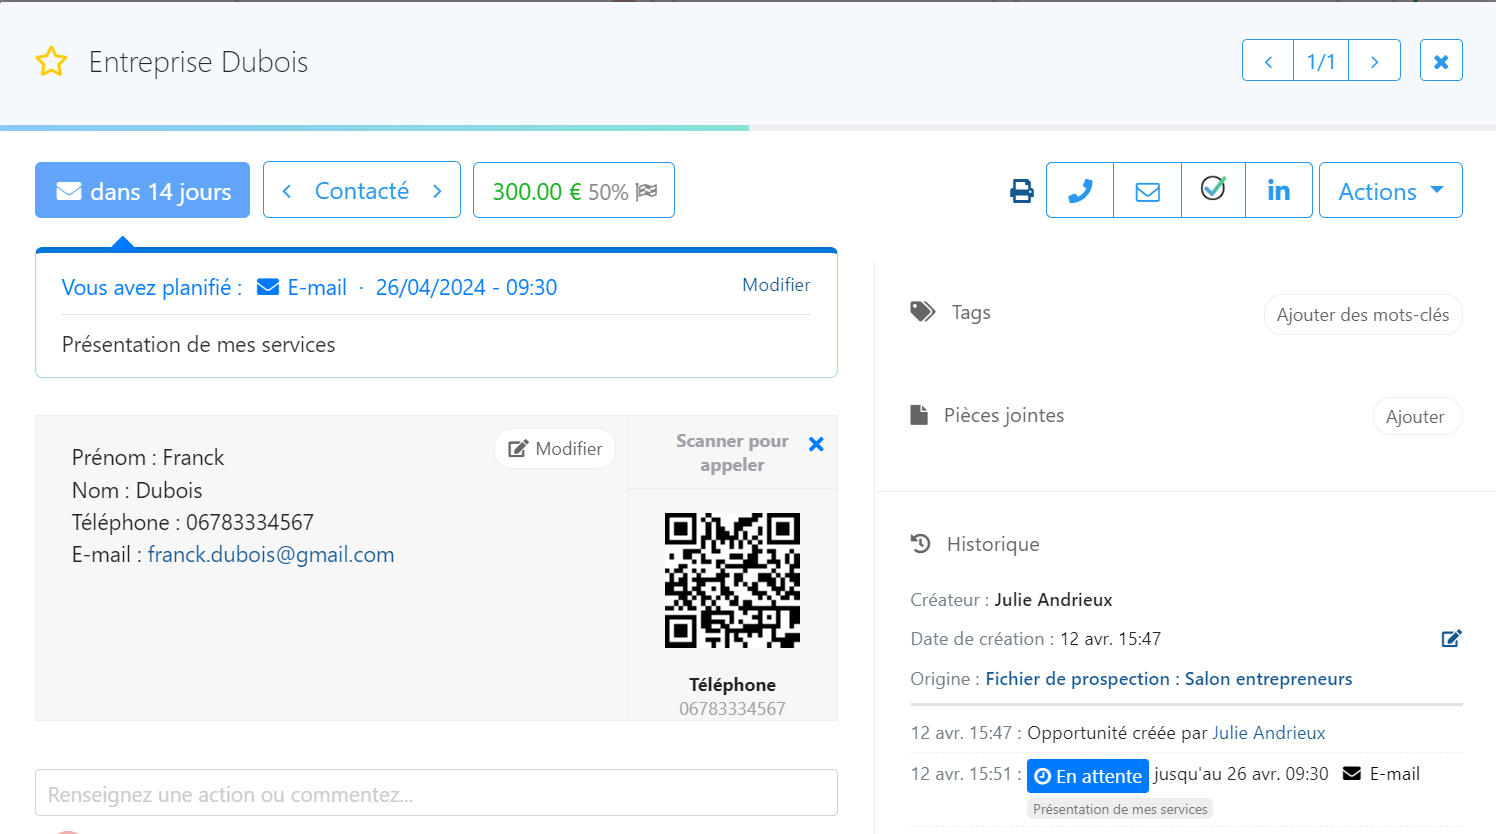Click the 'dans 14 jours' reminder button
This screenshot has height=834, width=1496.
tap(142, 190)
